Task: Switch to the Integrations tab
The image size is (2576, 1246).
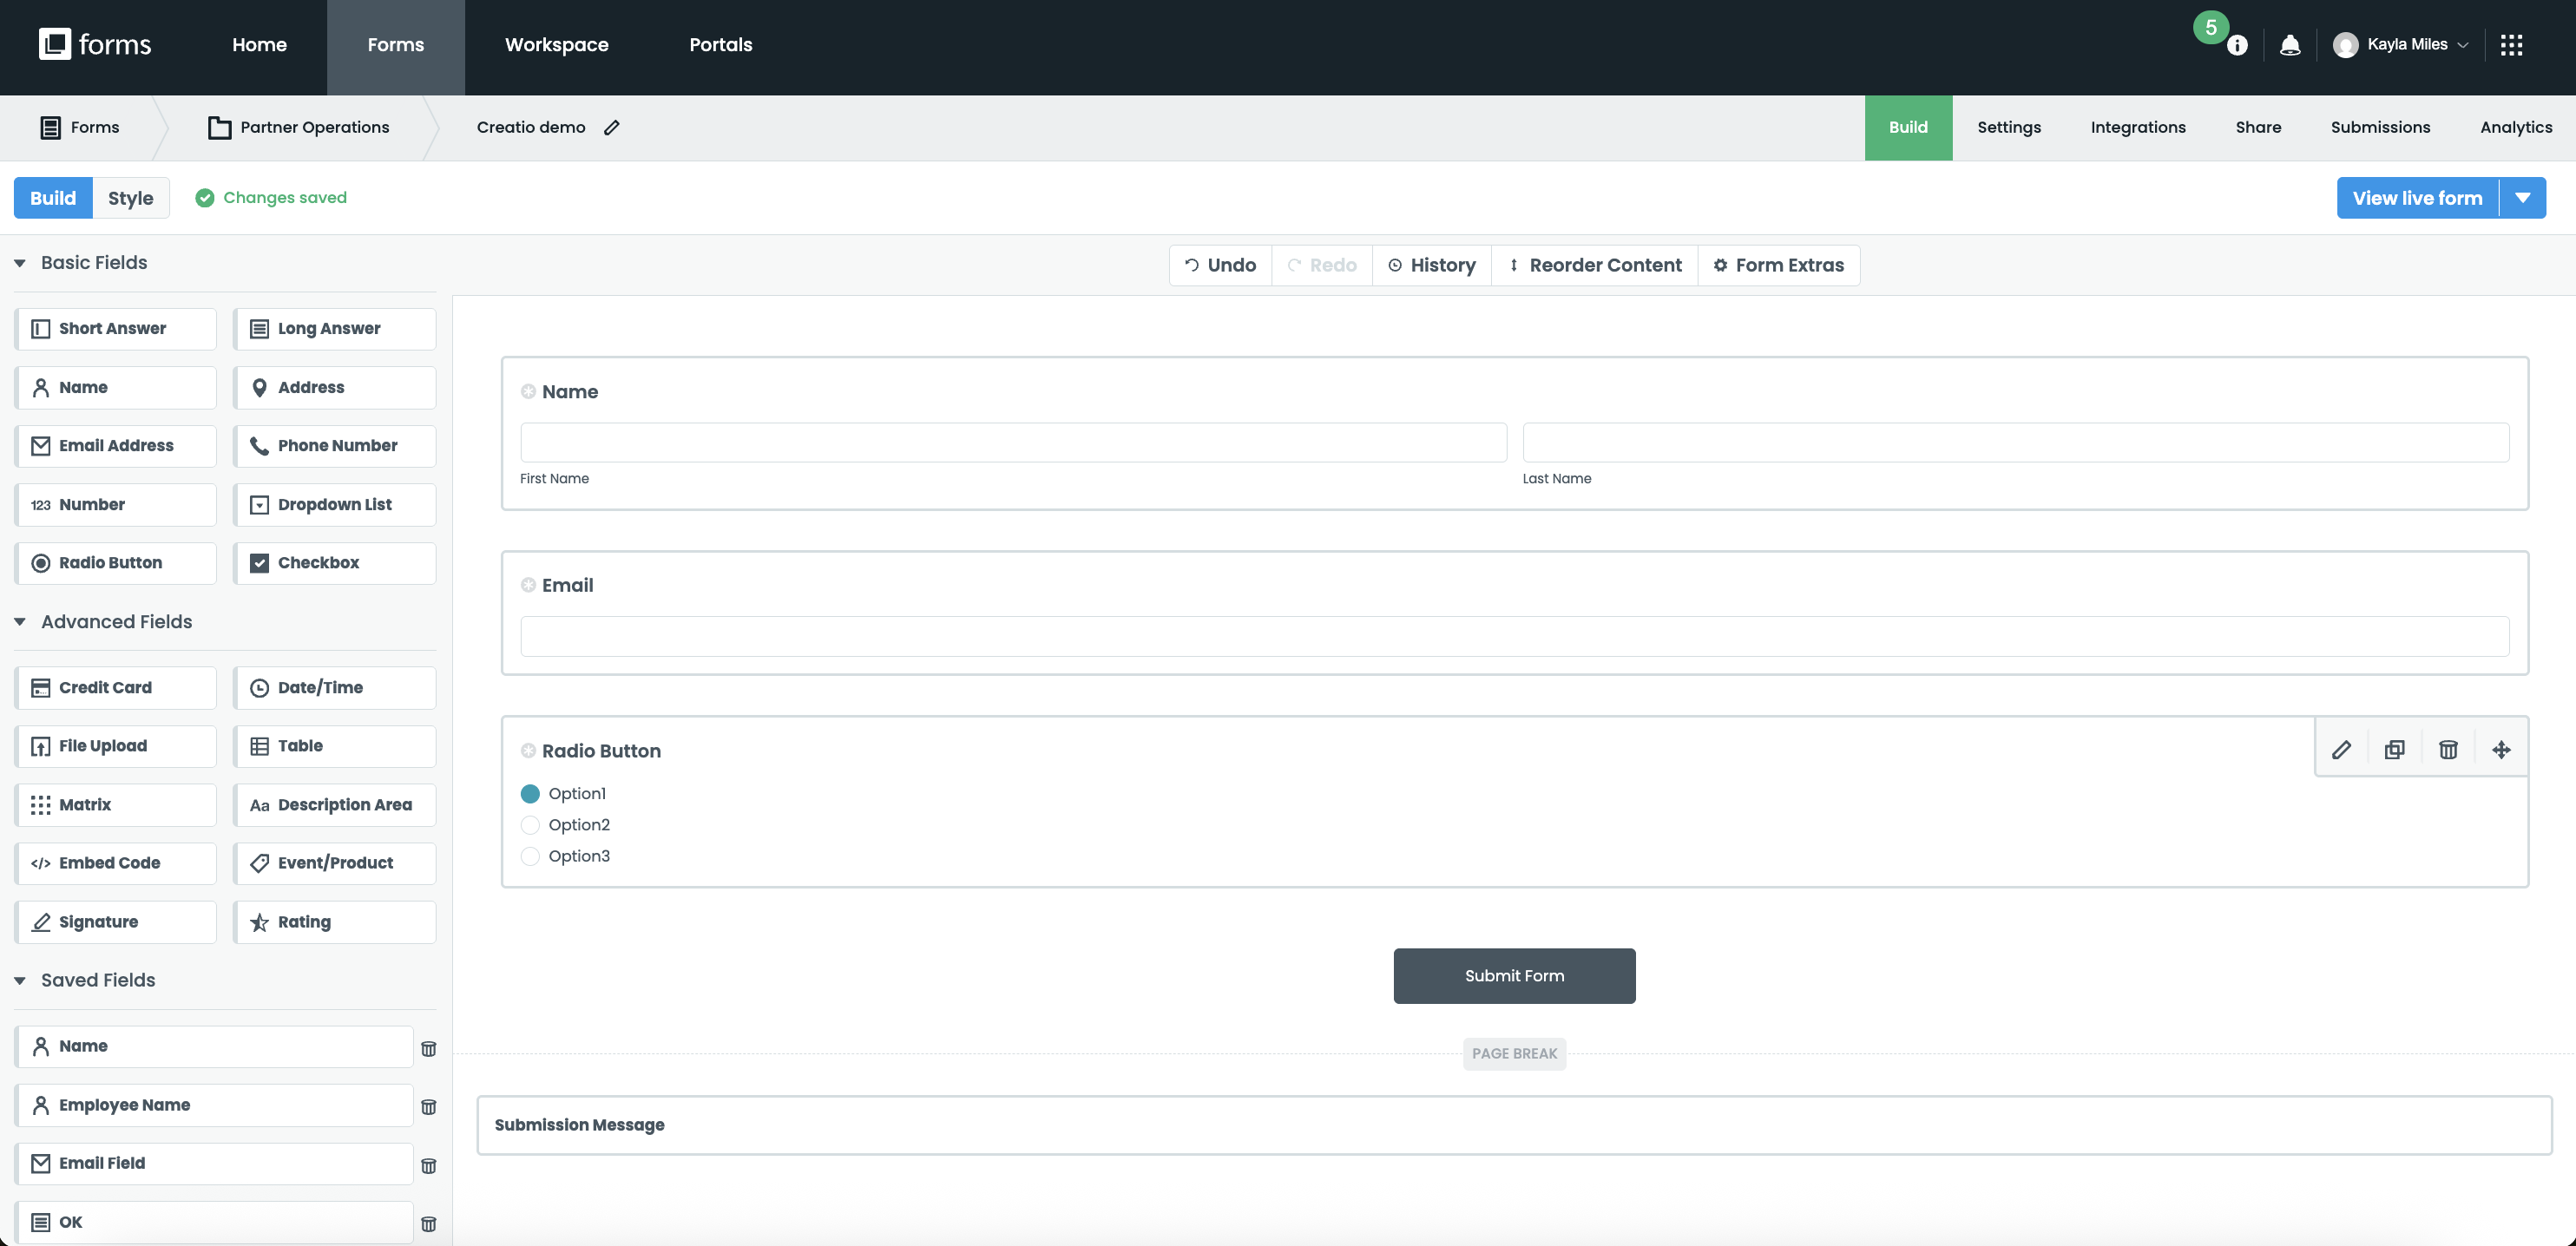Action: click(2138, 128)
